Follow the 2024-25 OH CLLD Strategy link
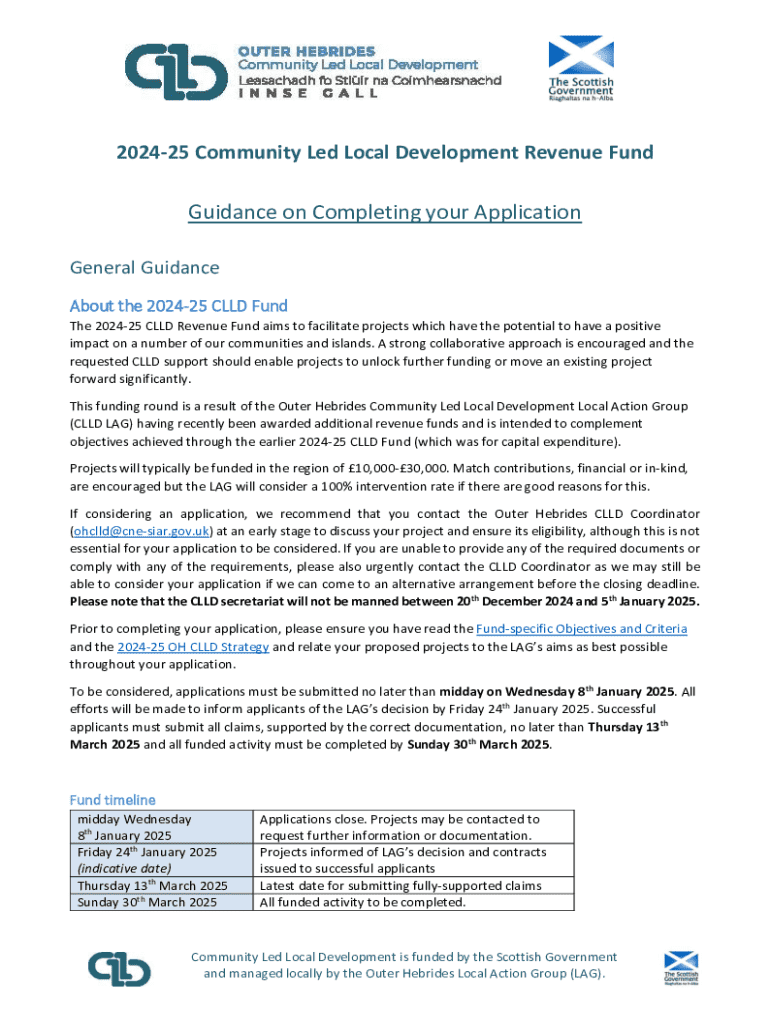Image resolution: width=770 pixels, height=1024 pixels. (x=193, y=646)
